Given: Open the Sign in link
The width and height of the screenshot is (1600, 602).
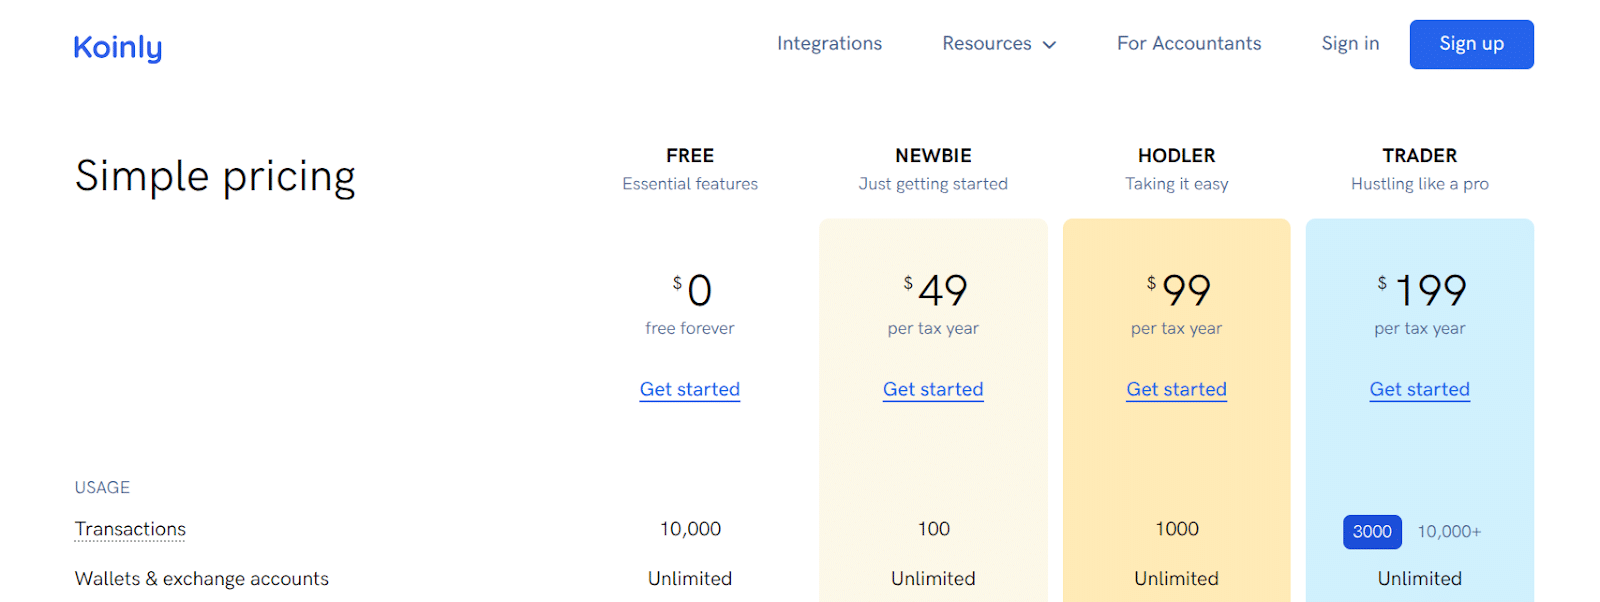Looking at the screenshot, I should click(x=1350, y=44).
